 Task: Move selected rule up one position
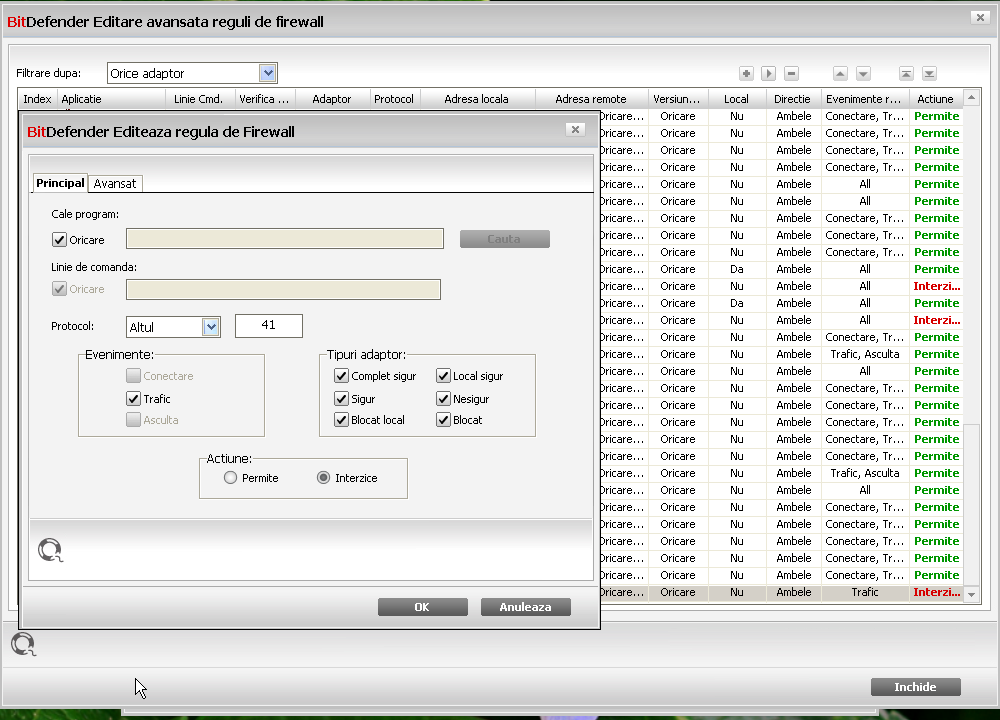(x=841, y=73)
